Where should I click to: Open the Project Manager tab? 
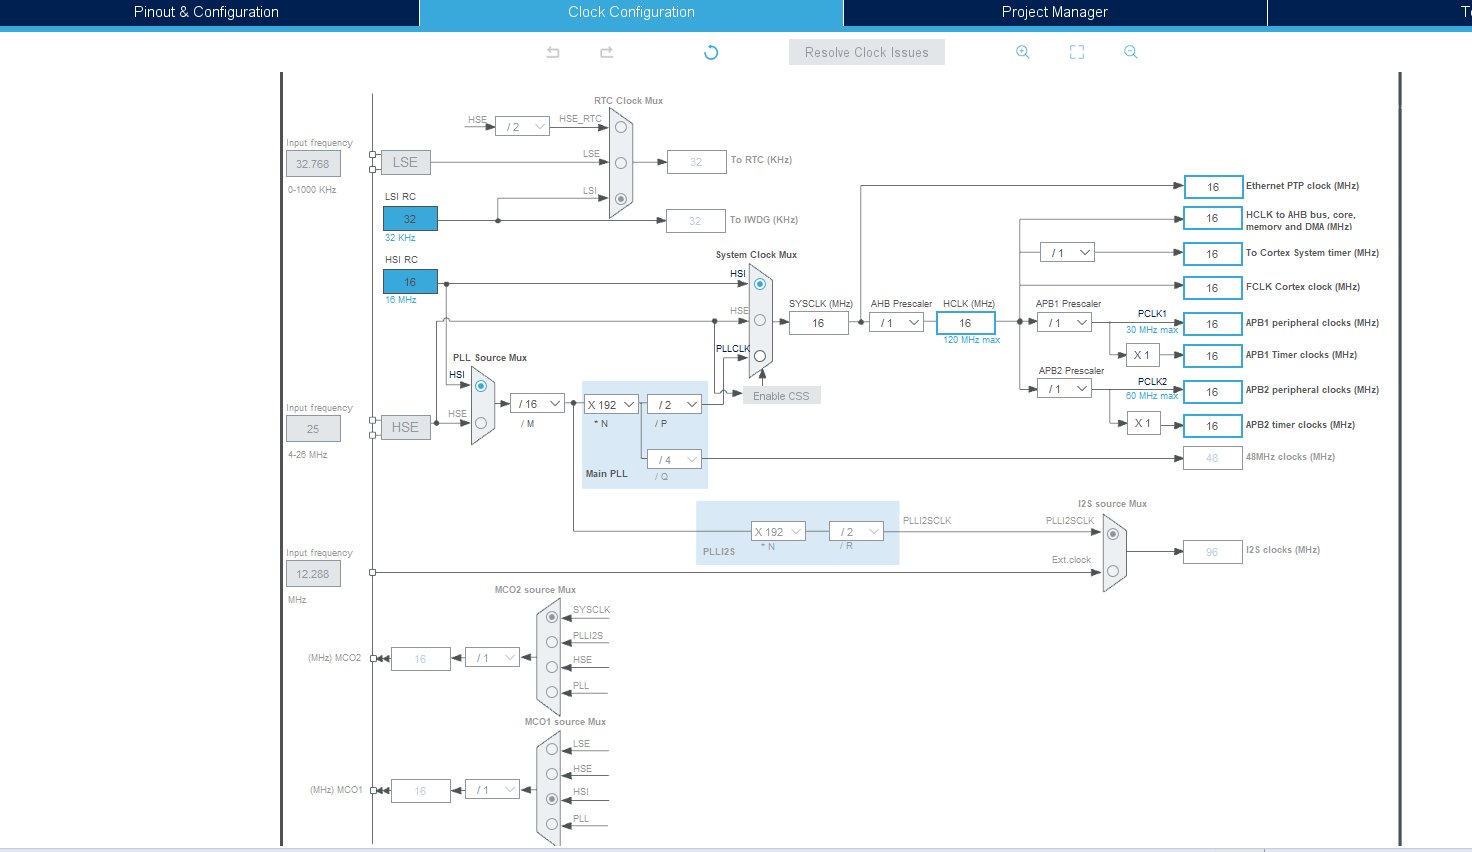click(x=1055, y=12)
